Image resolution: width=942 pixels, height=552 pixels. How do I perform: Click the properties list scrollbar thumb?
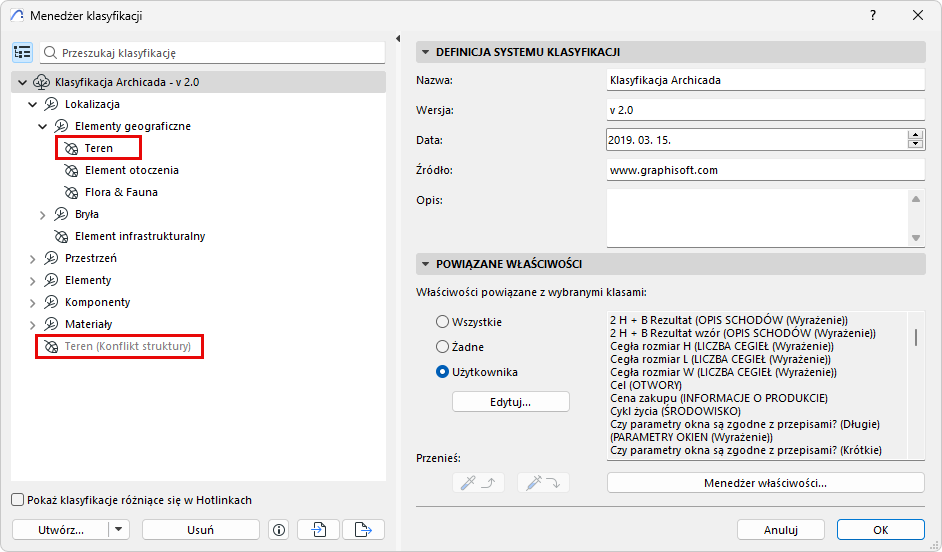click(x=916, y=337)
